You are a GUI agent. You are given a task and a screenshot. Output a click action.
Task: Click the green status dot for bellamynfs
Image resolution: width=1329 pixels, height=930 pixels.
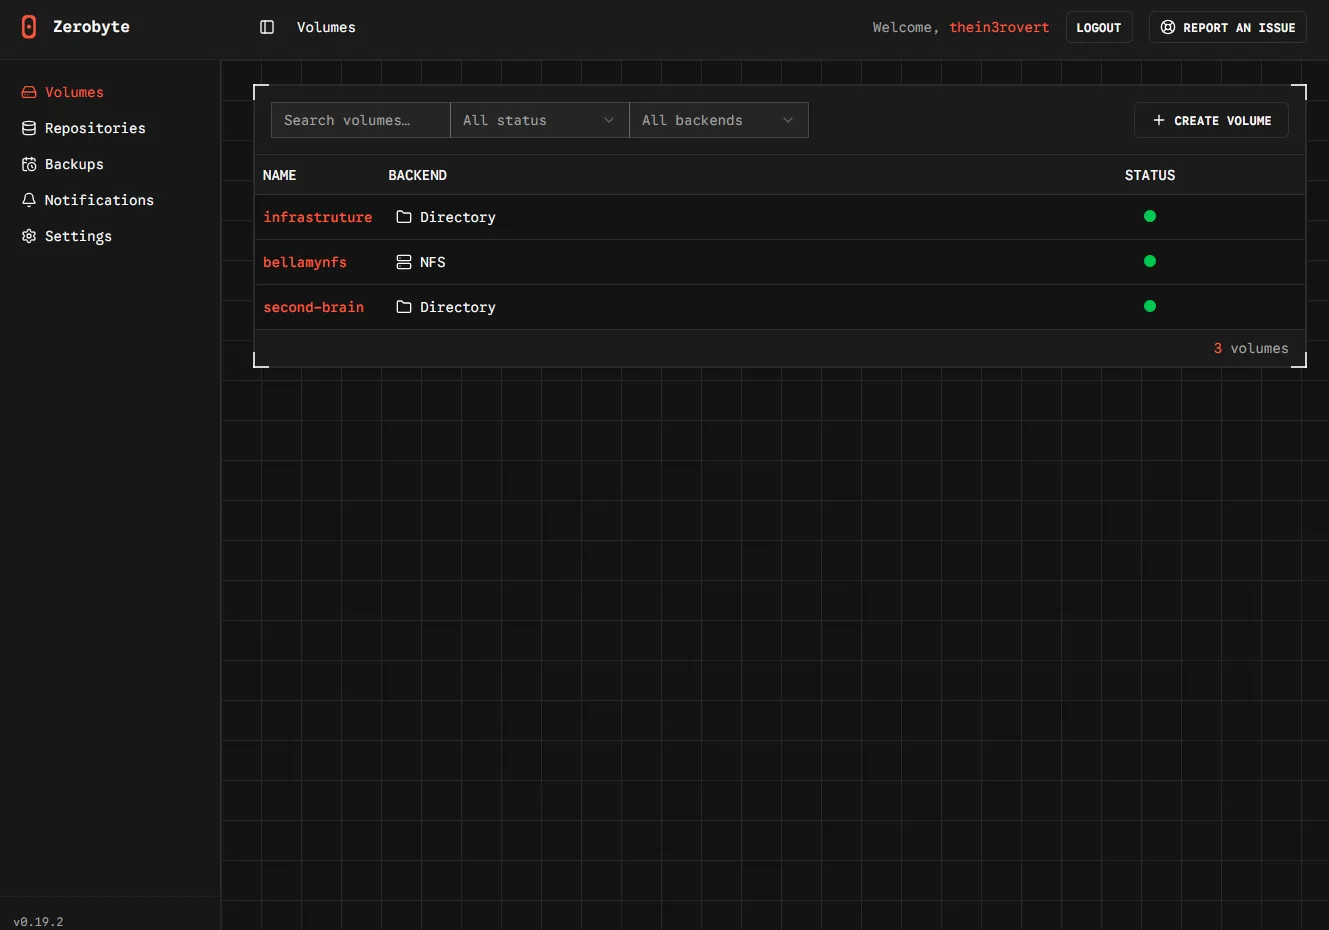click(1150, 261)
